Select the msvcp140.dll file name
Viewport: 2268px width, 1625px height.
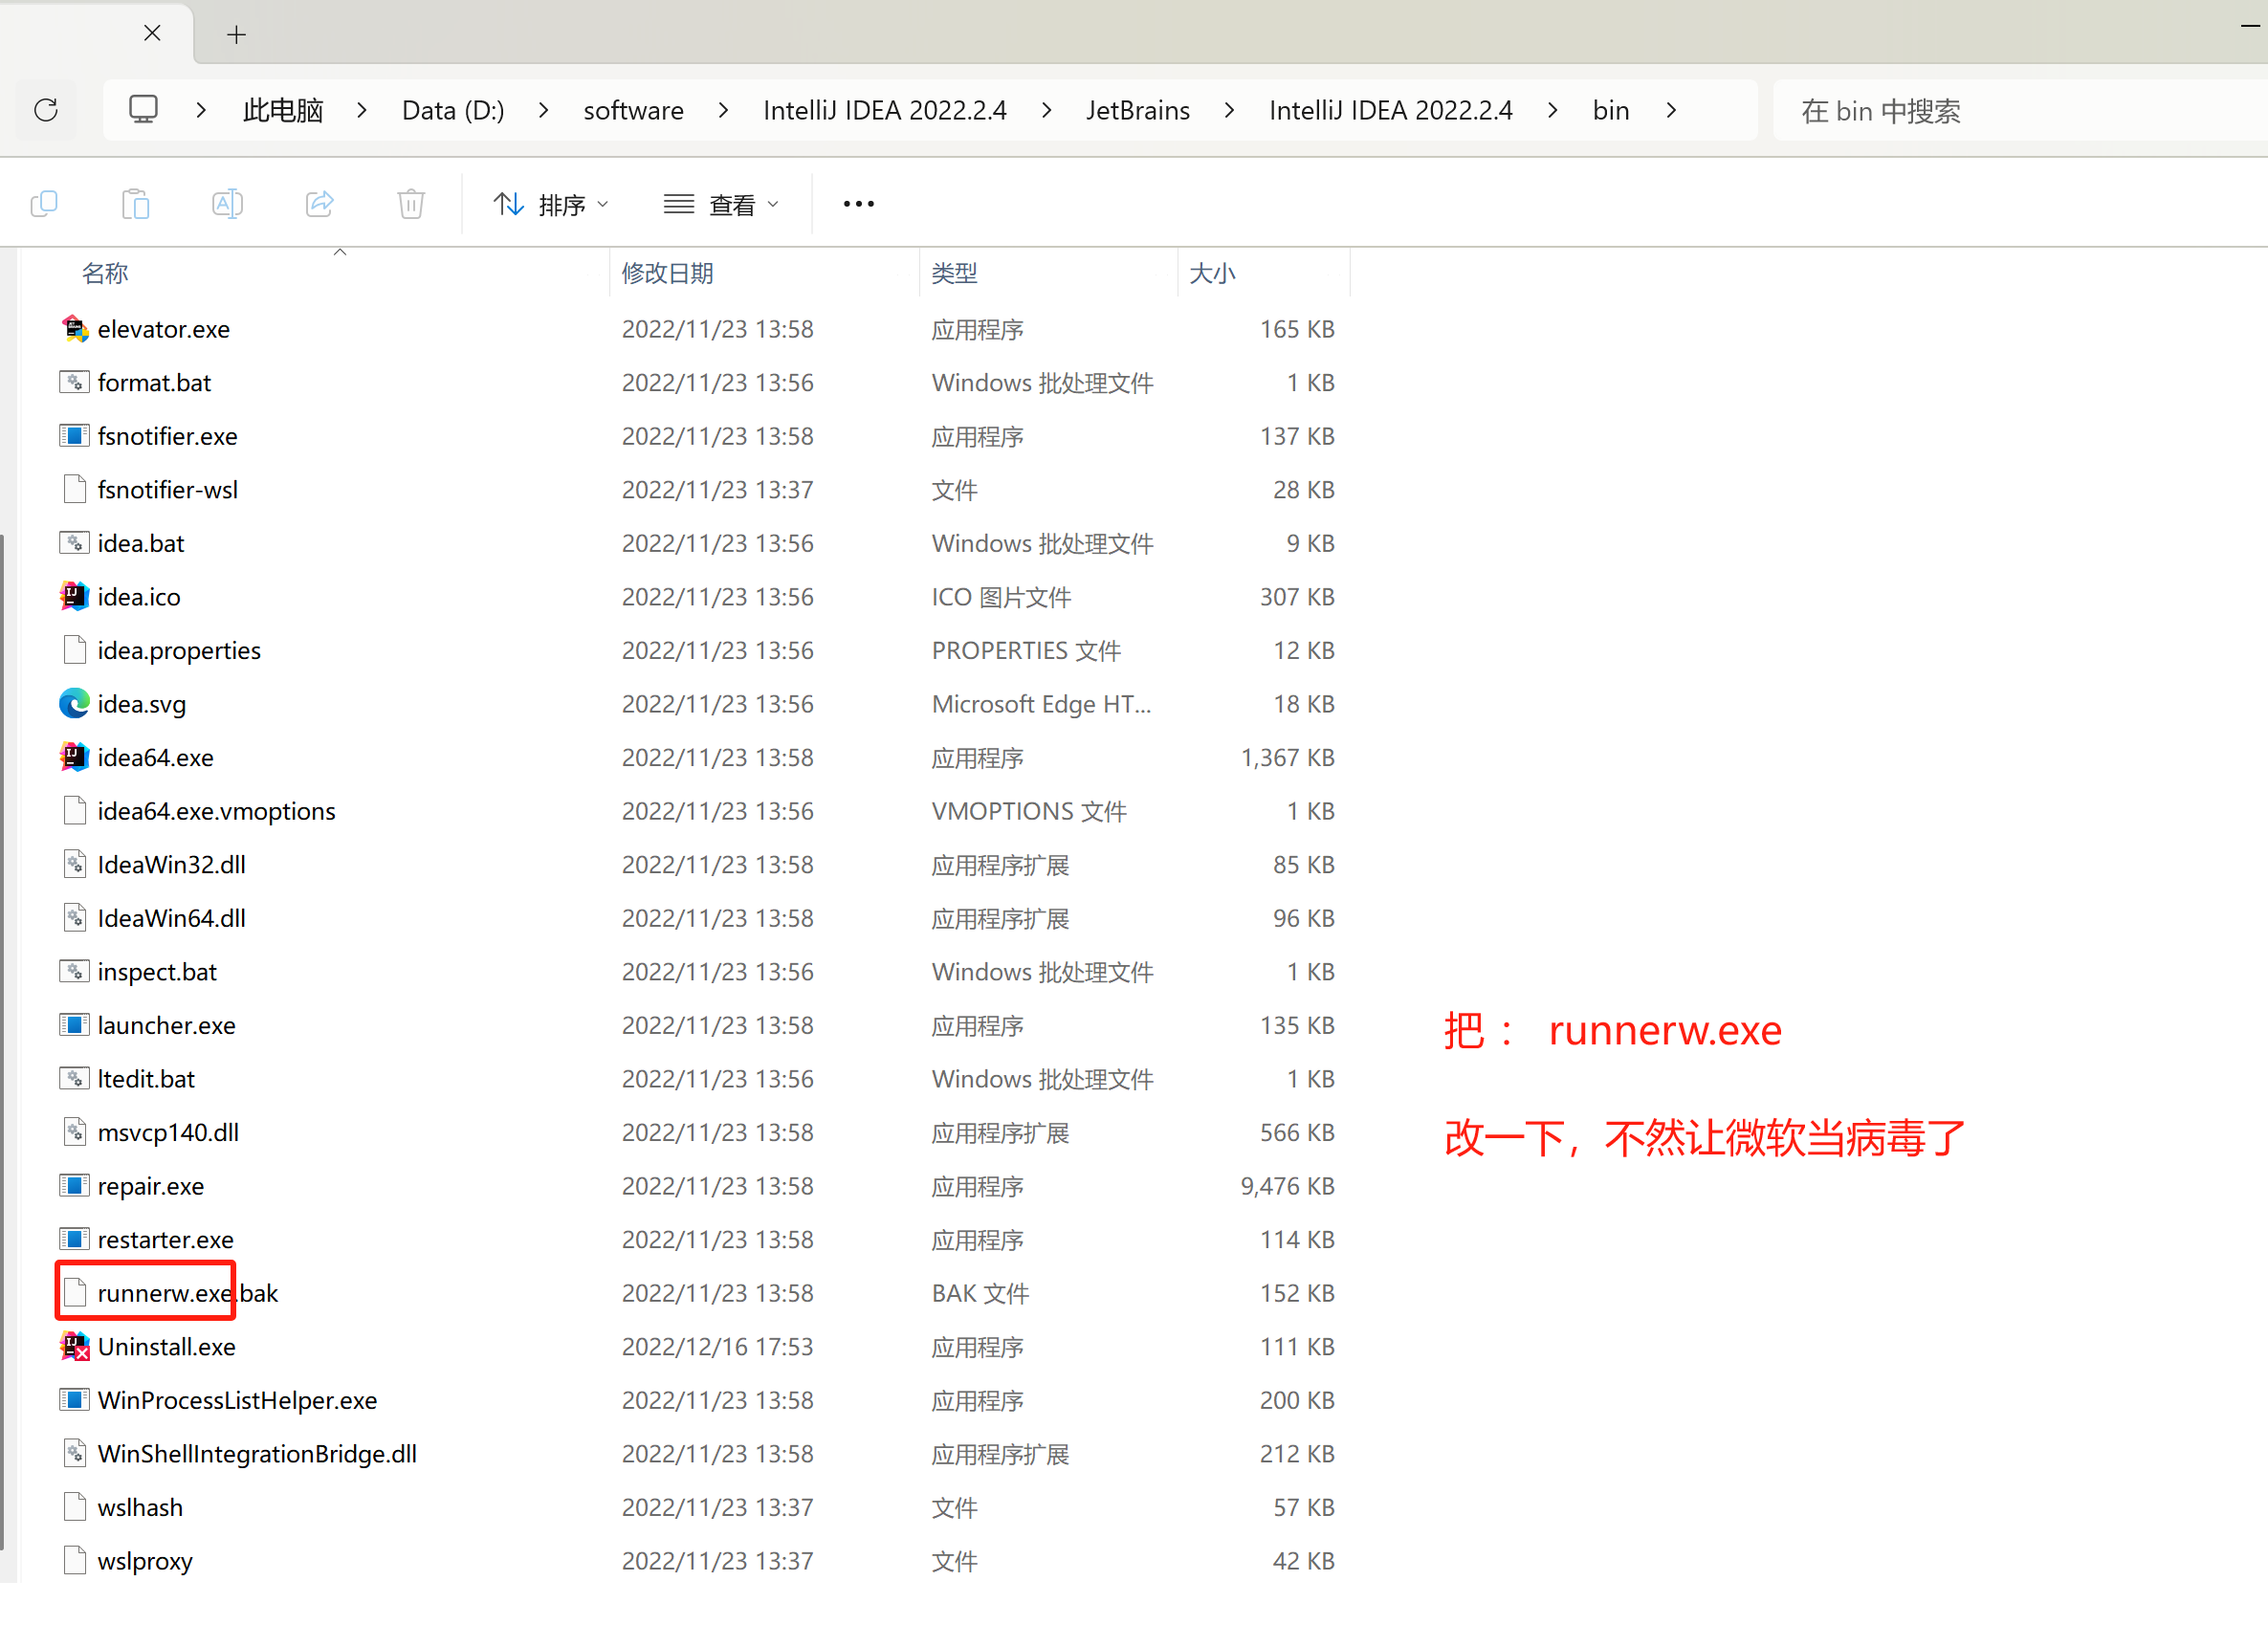168,1132
